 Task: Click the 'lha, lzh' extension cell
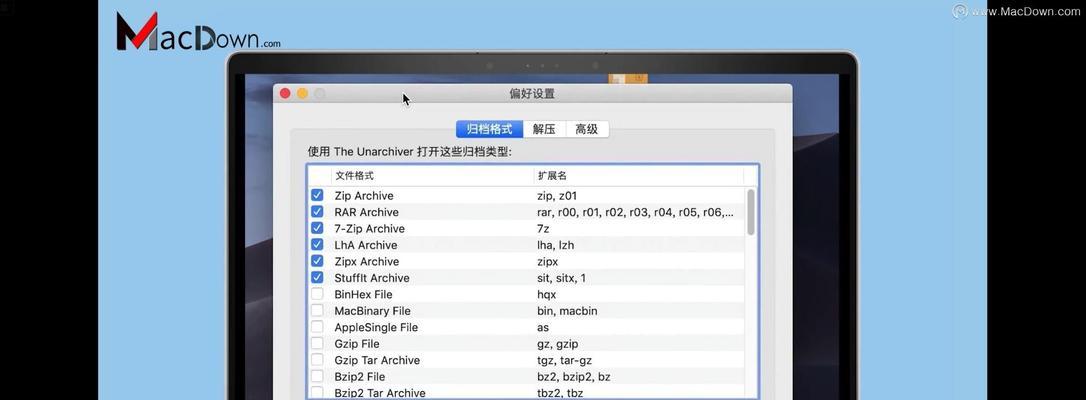point(555,245)
